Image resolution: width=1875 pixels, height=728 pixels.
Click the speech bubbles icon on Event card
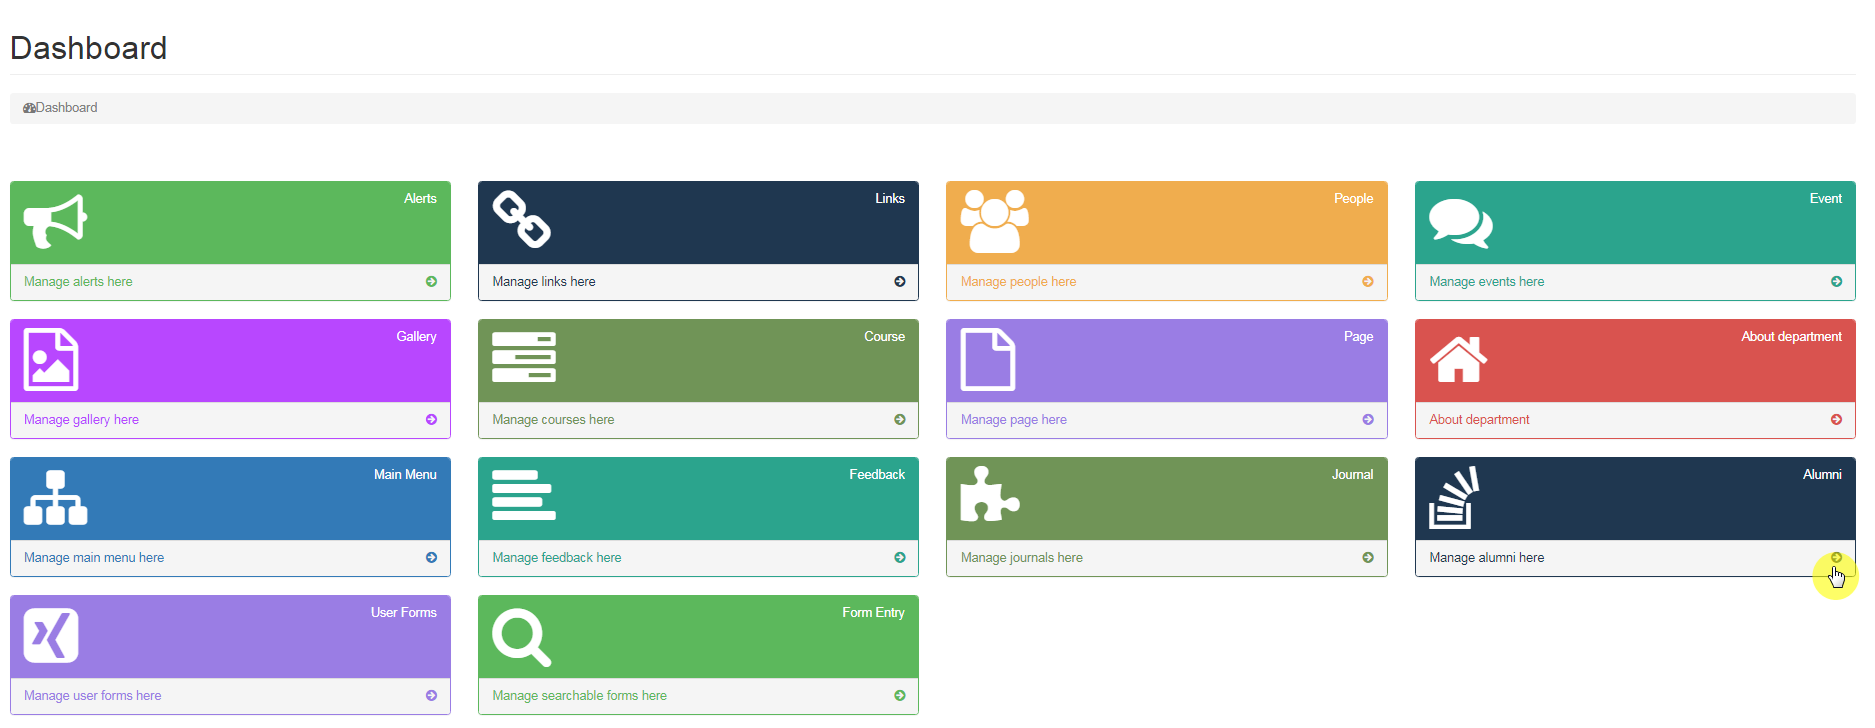coord(1460,223)
